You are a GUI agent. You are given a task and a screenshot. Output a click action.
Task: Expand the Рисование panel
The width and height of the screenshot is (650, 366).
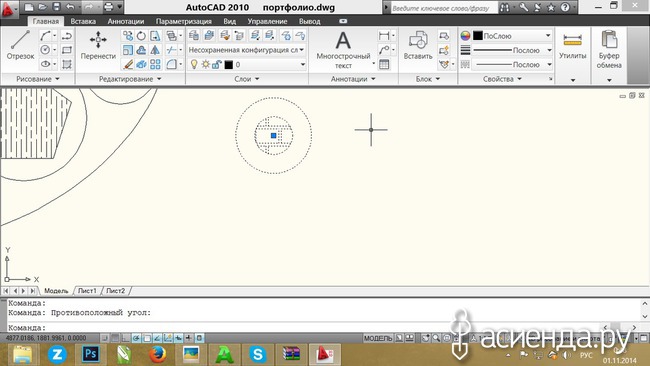tap(38, 79)
